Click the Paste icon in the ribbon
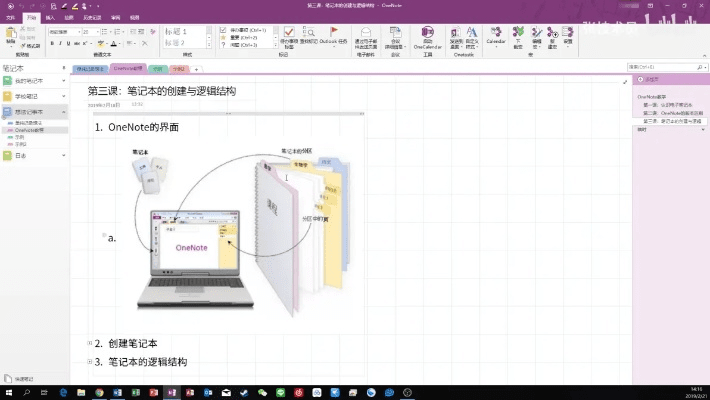Viewport: 710px width, 400px height. tap(12, 34)
